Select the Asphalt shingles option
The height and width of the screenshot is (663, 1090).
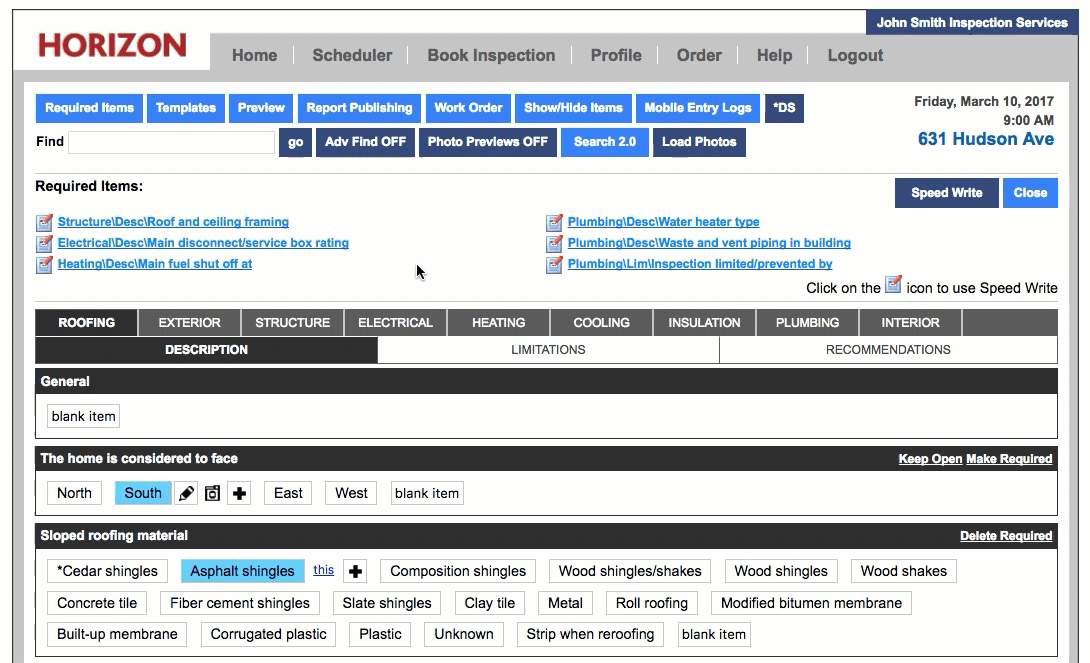242,571
